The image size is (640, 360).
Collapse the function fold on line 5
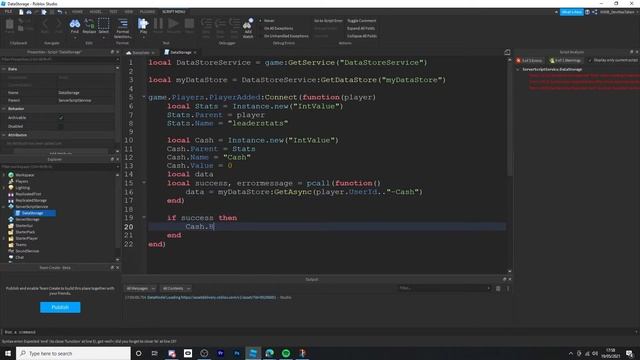tap(144, 97)
